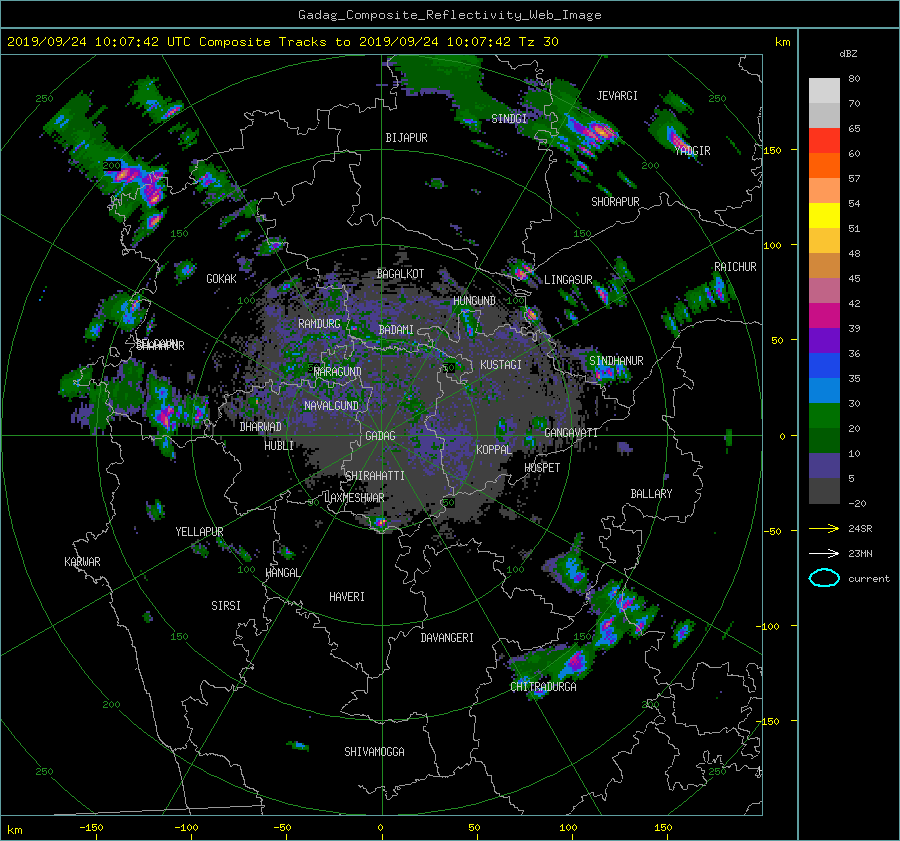Click the DAVANGERI city label
Image resolution: width=900 pixels, height=841 pixels.
(447, 638)
